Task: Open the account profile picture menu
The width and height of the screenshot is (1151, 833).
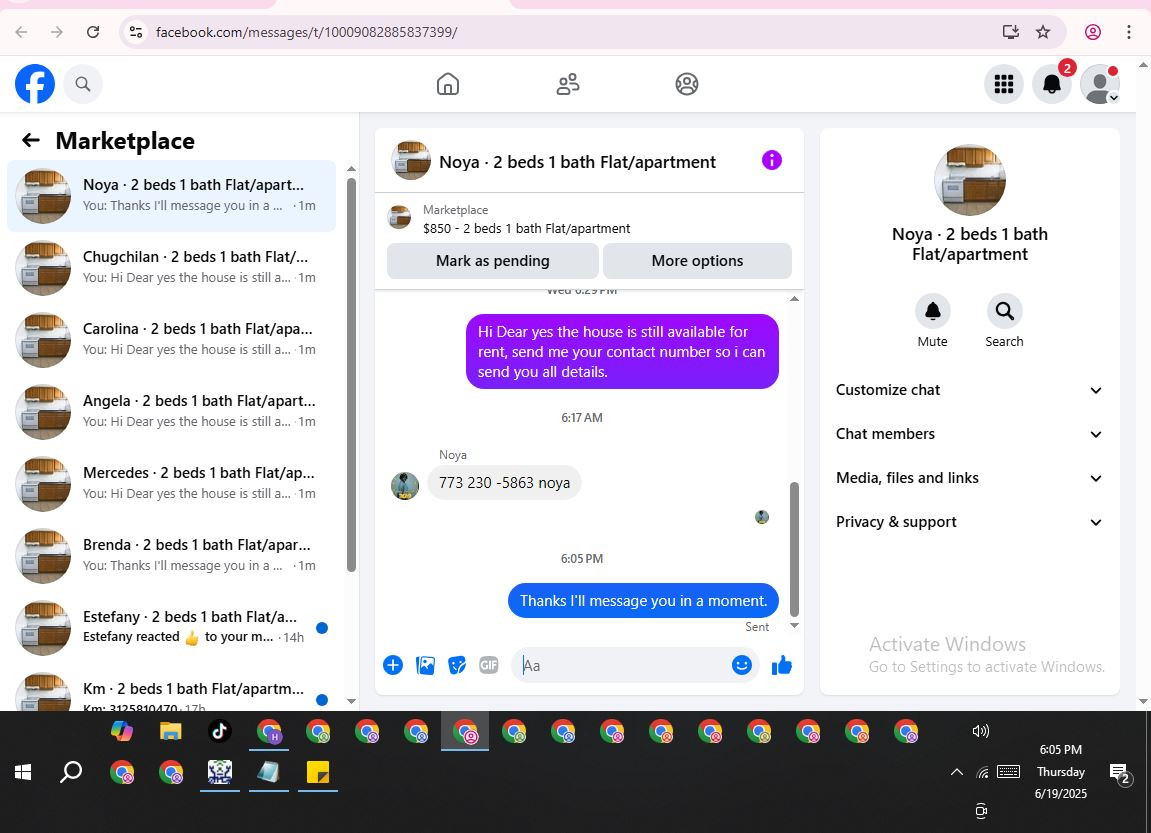Action: click(1100, 84)
